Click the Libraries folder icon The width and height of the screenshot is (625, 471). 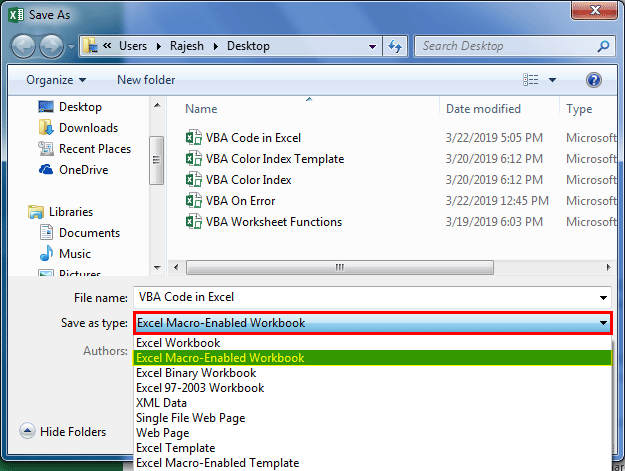(x=36, y=212)
